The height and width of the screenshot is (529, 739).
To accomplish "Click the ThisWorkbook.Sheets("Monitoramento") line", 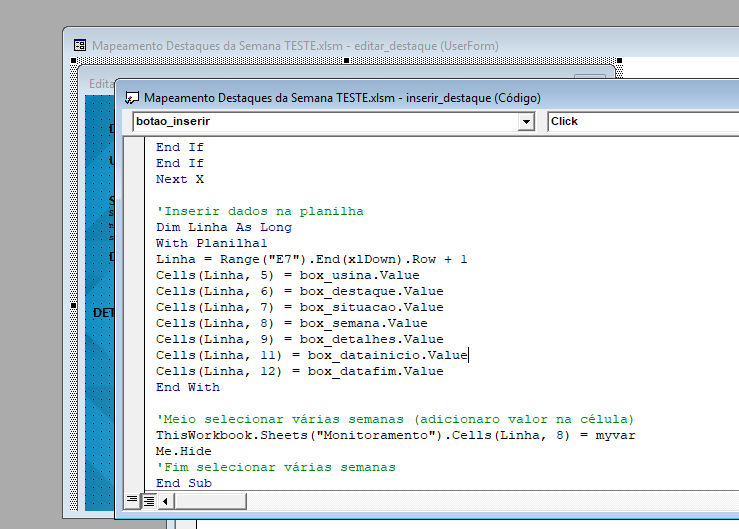I will pos(395,435).
